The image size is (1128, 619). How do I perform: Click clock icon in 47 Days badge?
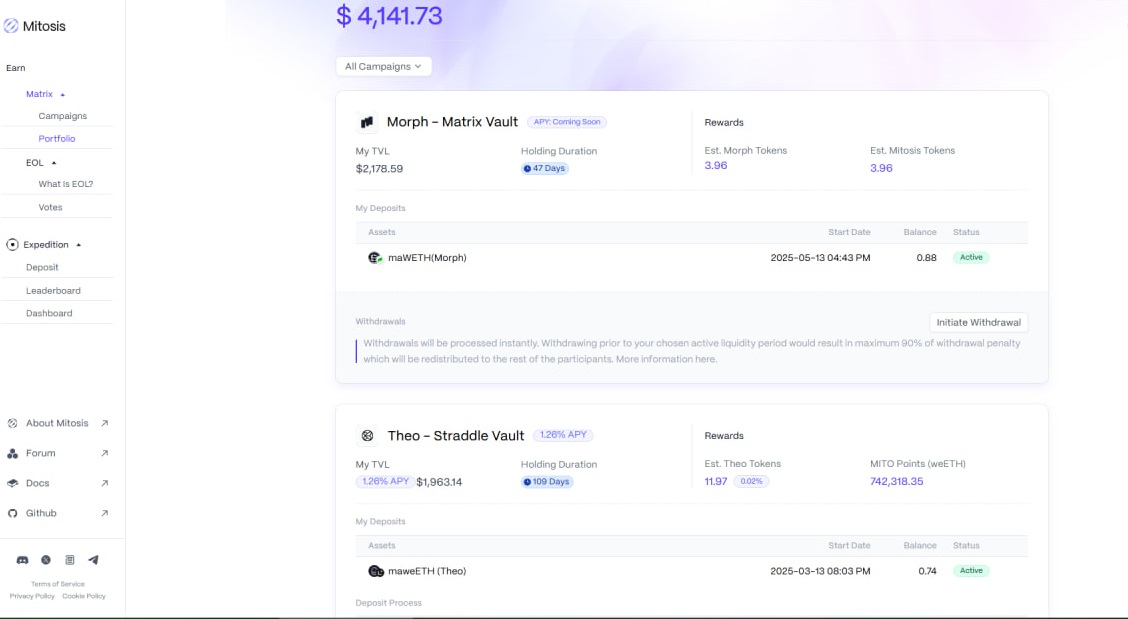pos(527,168)
